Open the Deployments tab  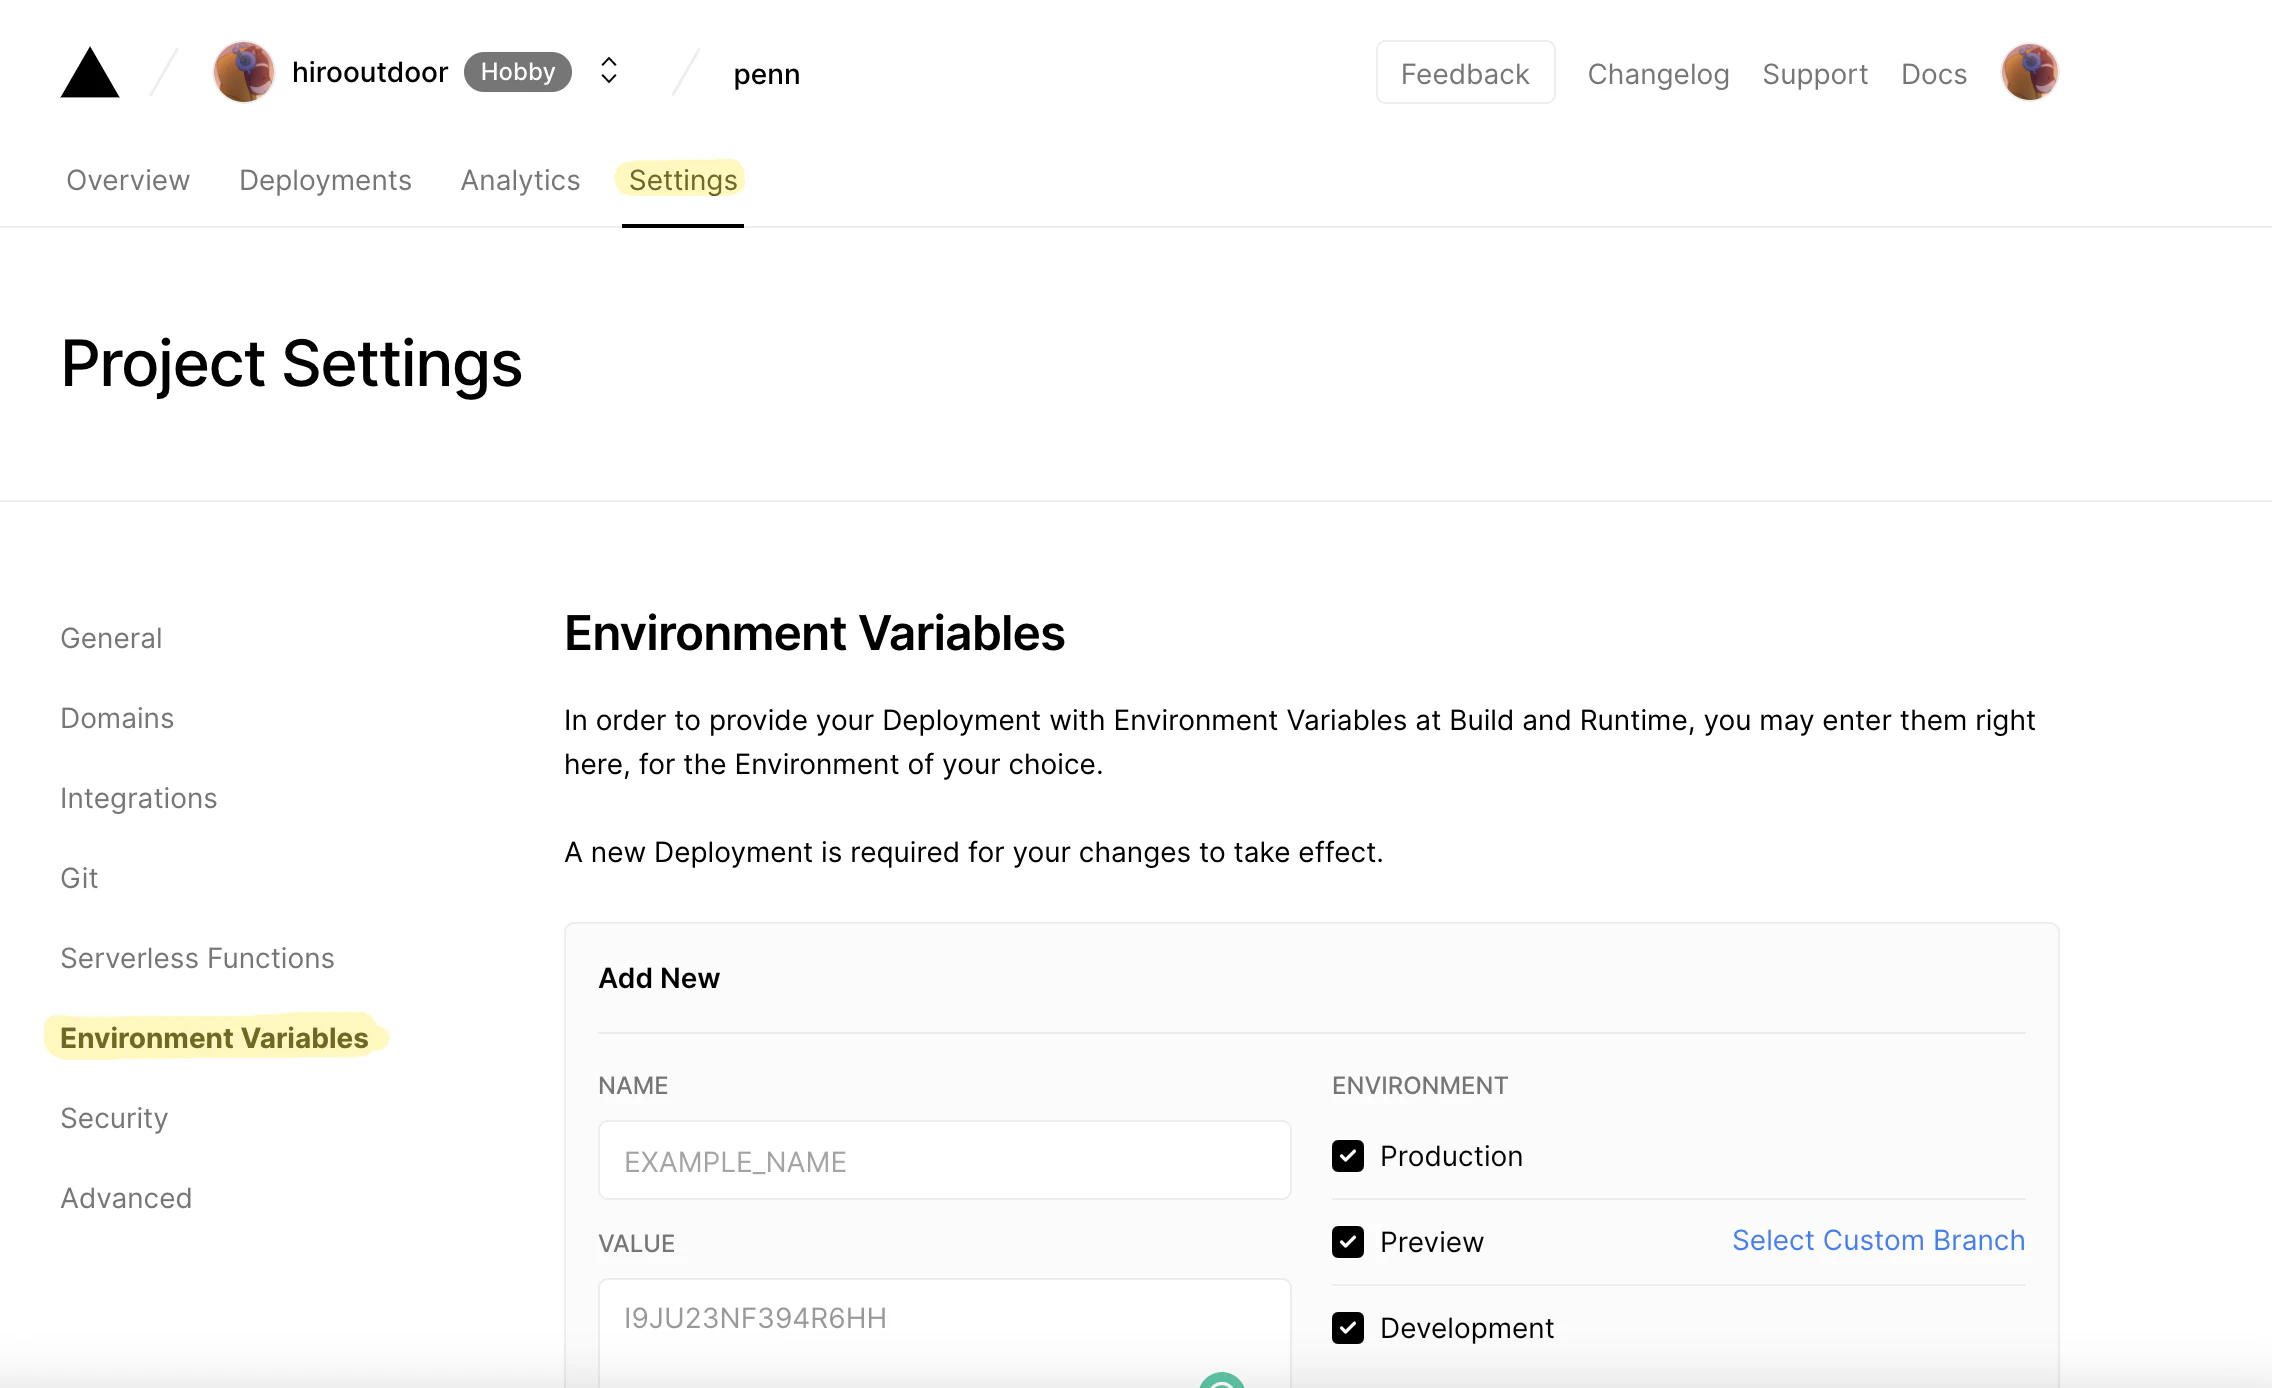[x=325, y=180]
